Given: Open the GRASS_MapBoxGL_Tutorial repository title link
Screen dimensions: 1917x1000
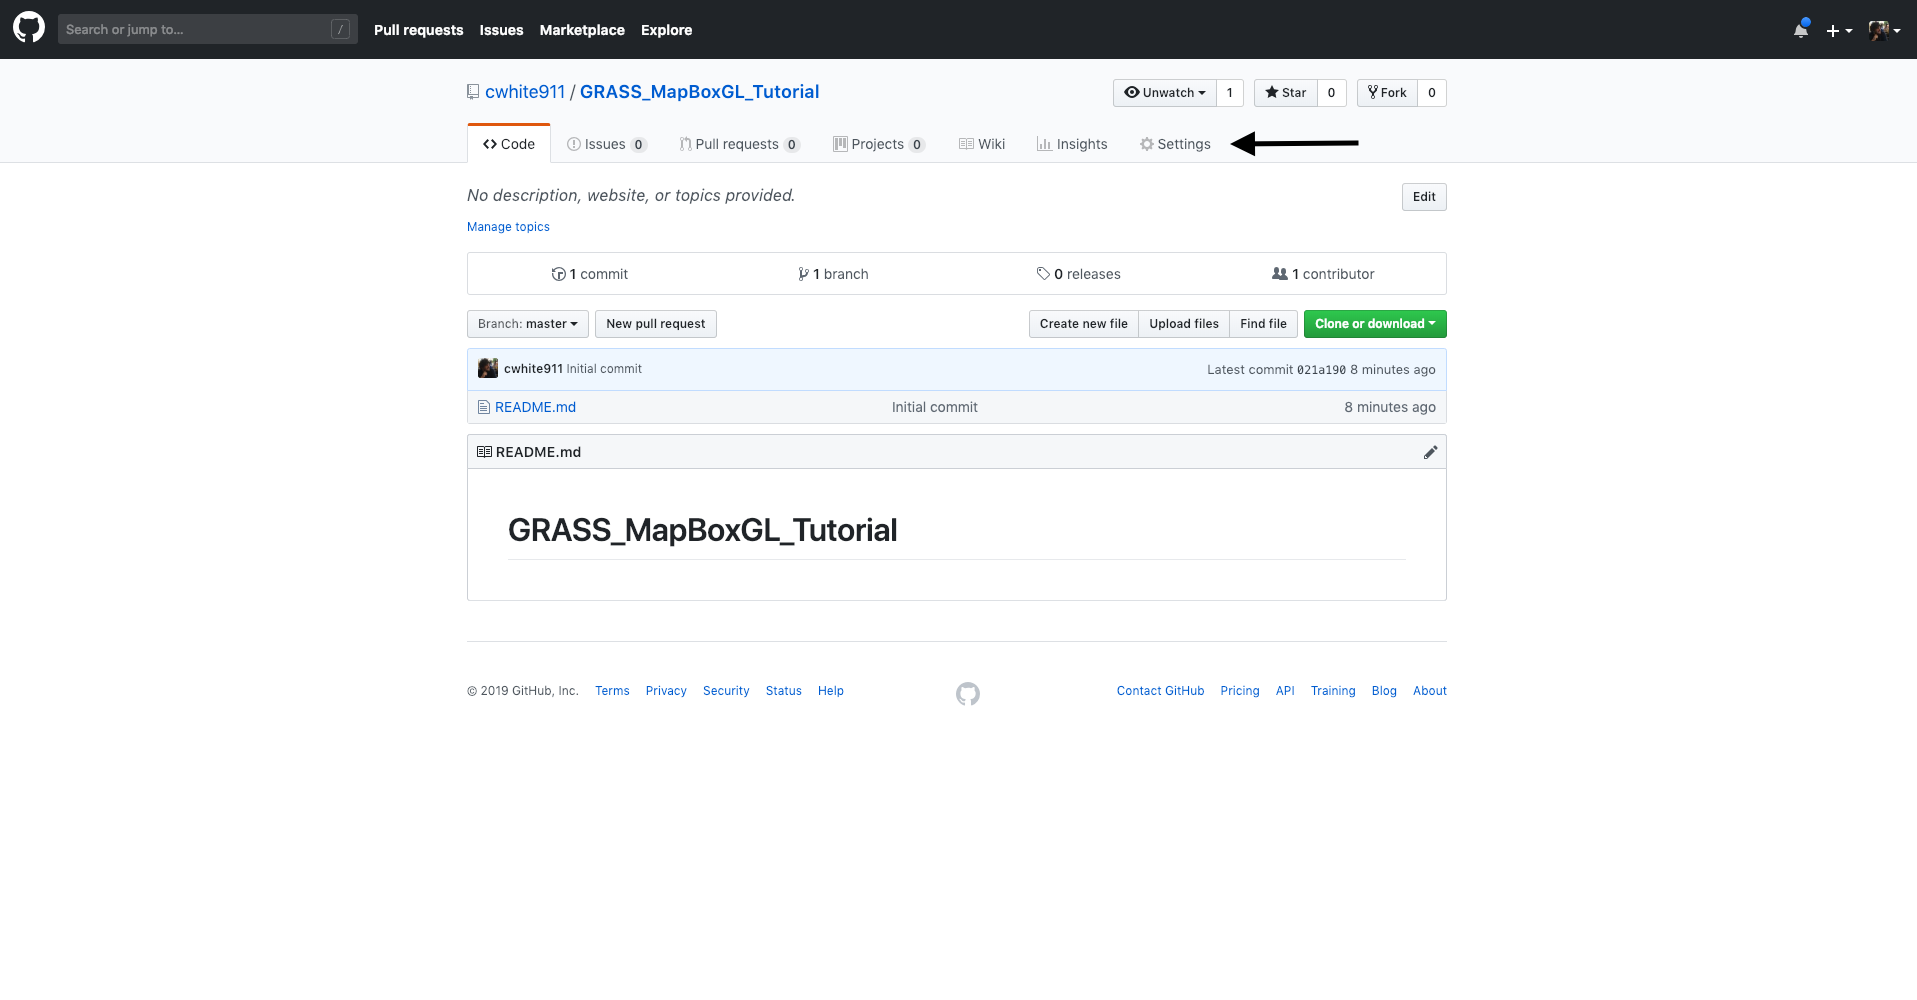Looking at the screenshot, I should 699,92.
